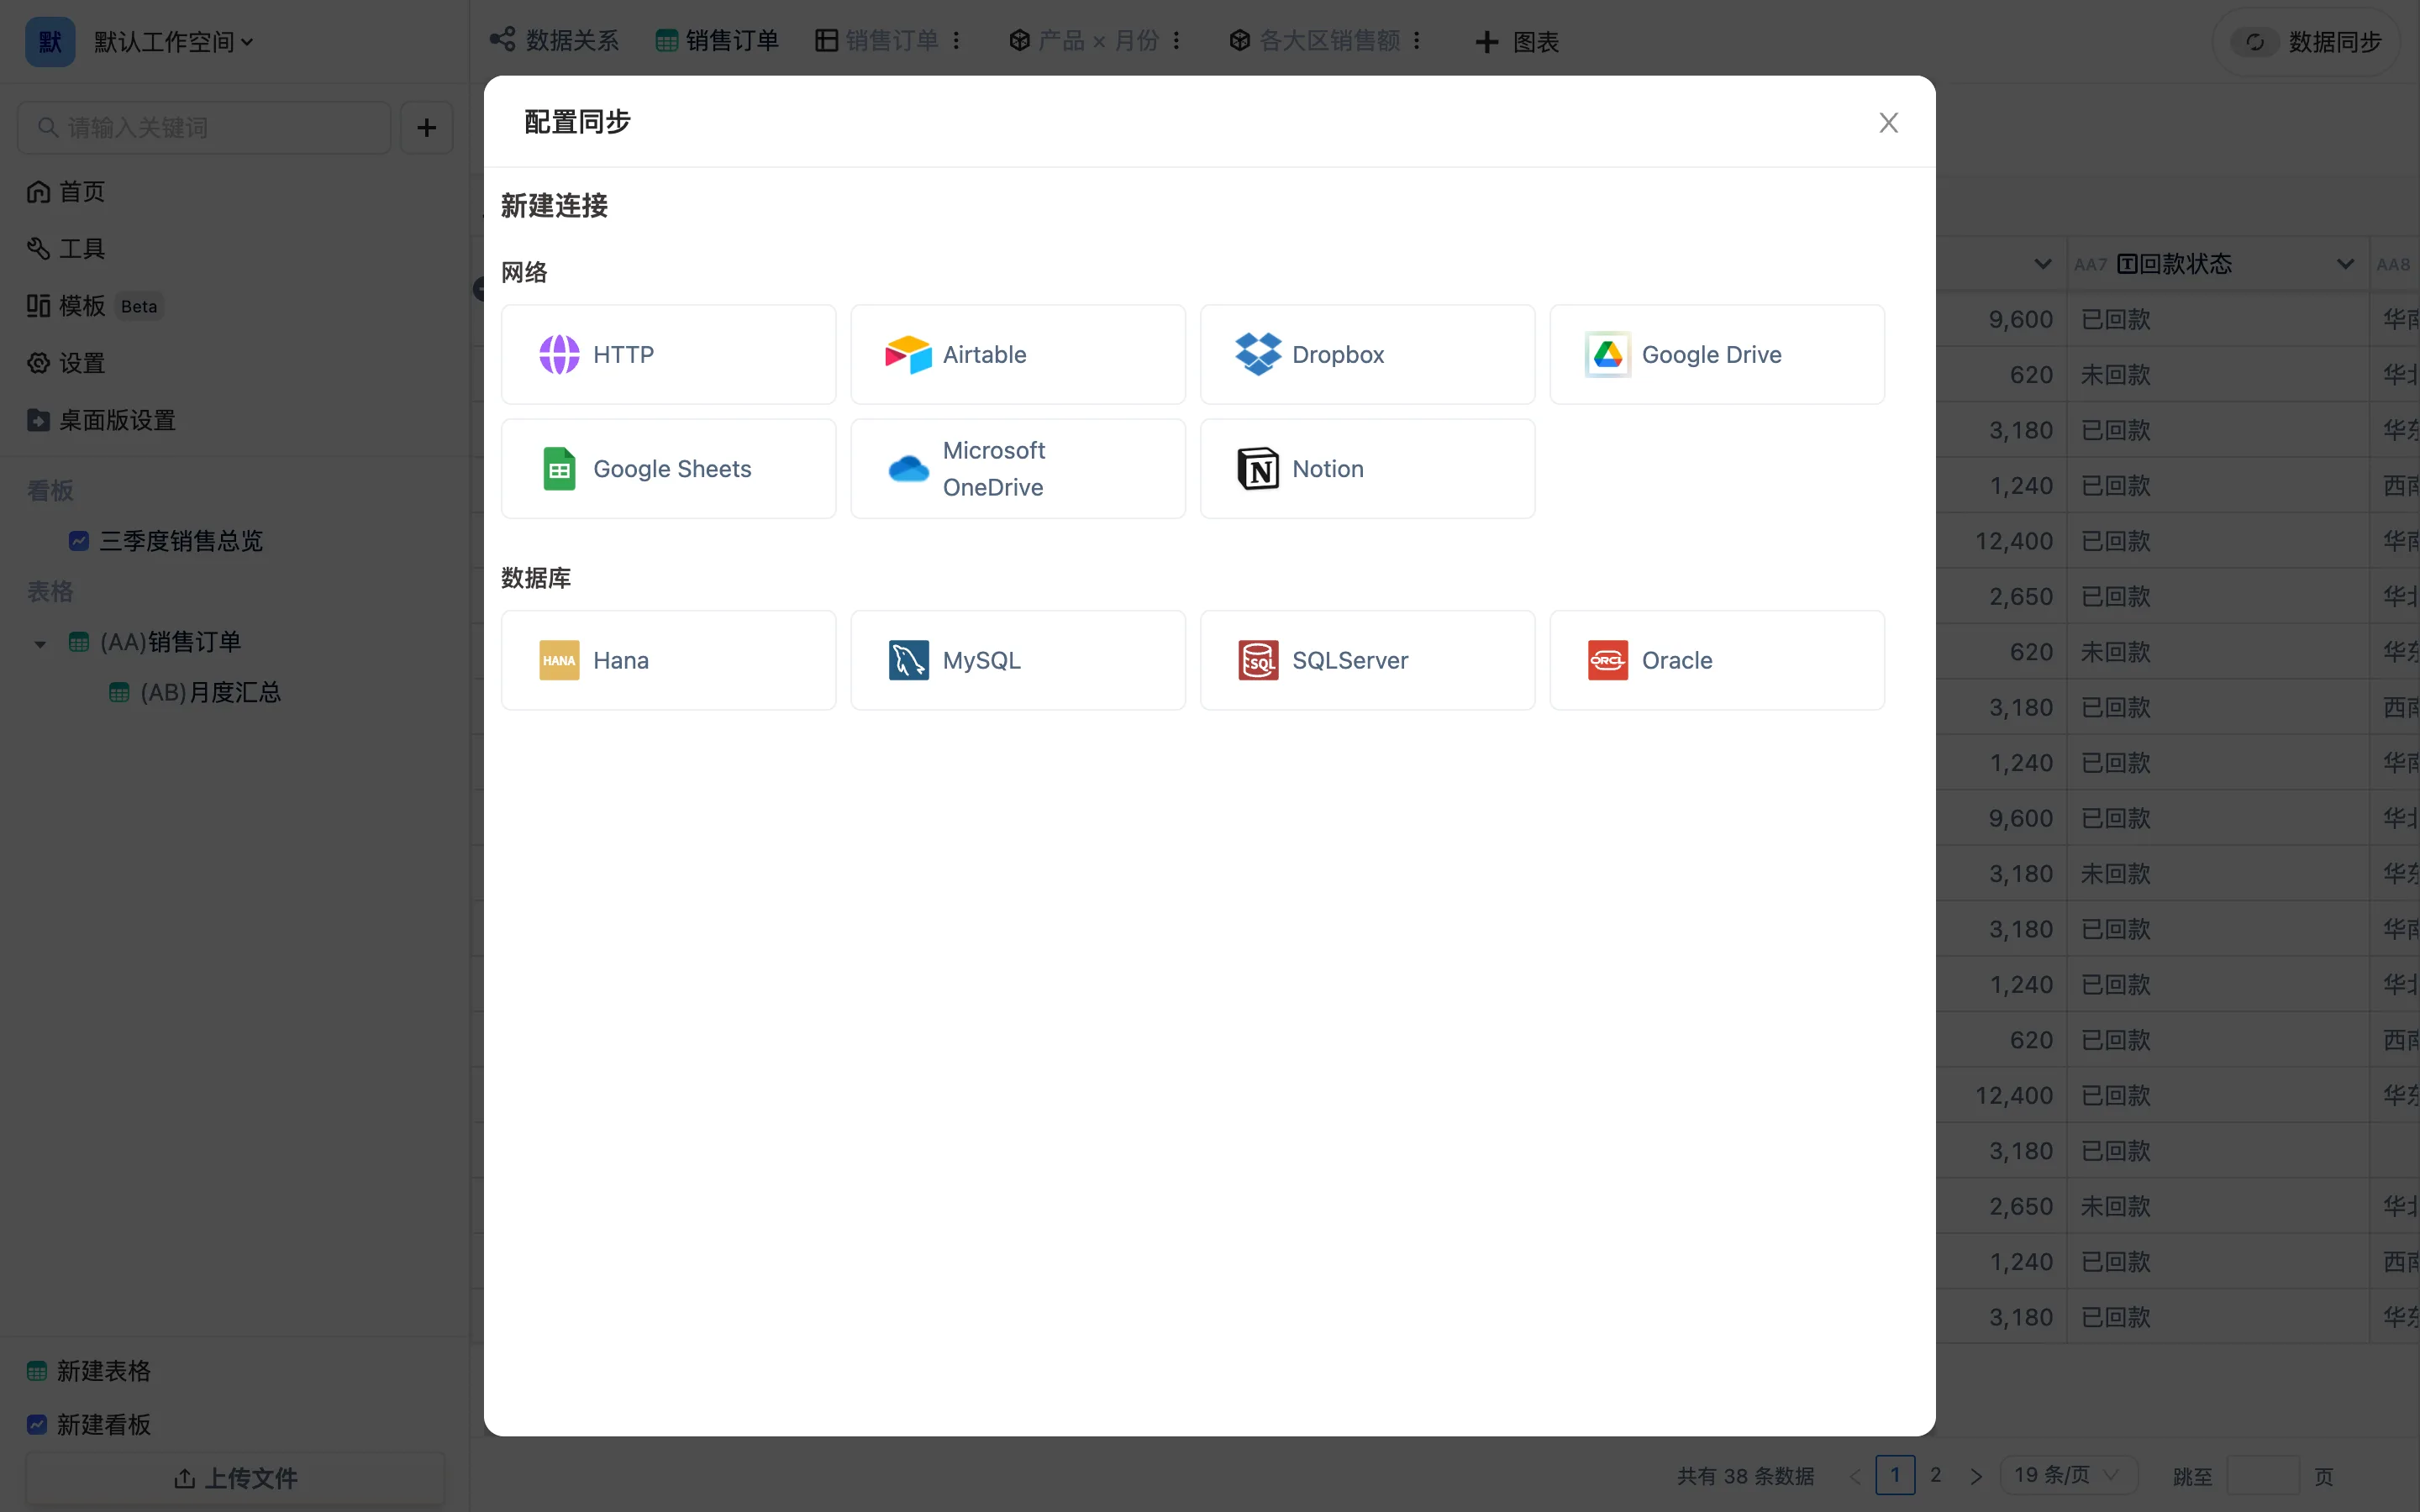Click 新建看板 to create a dashboard

click(x=89, y=1425)
